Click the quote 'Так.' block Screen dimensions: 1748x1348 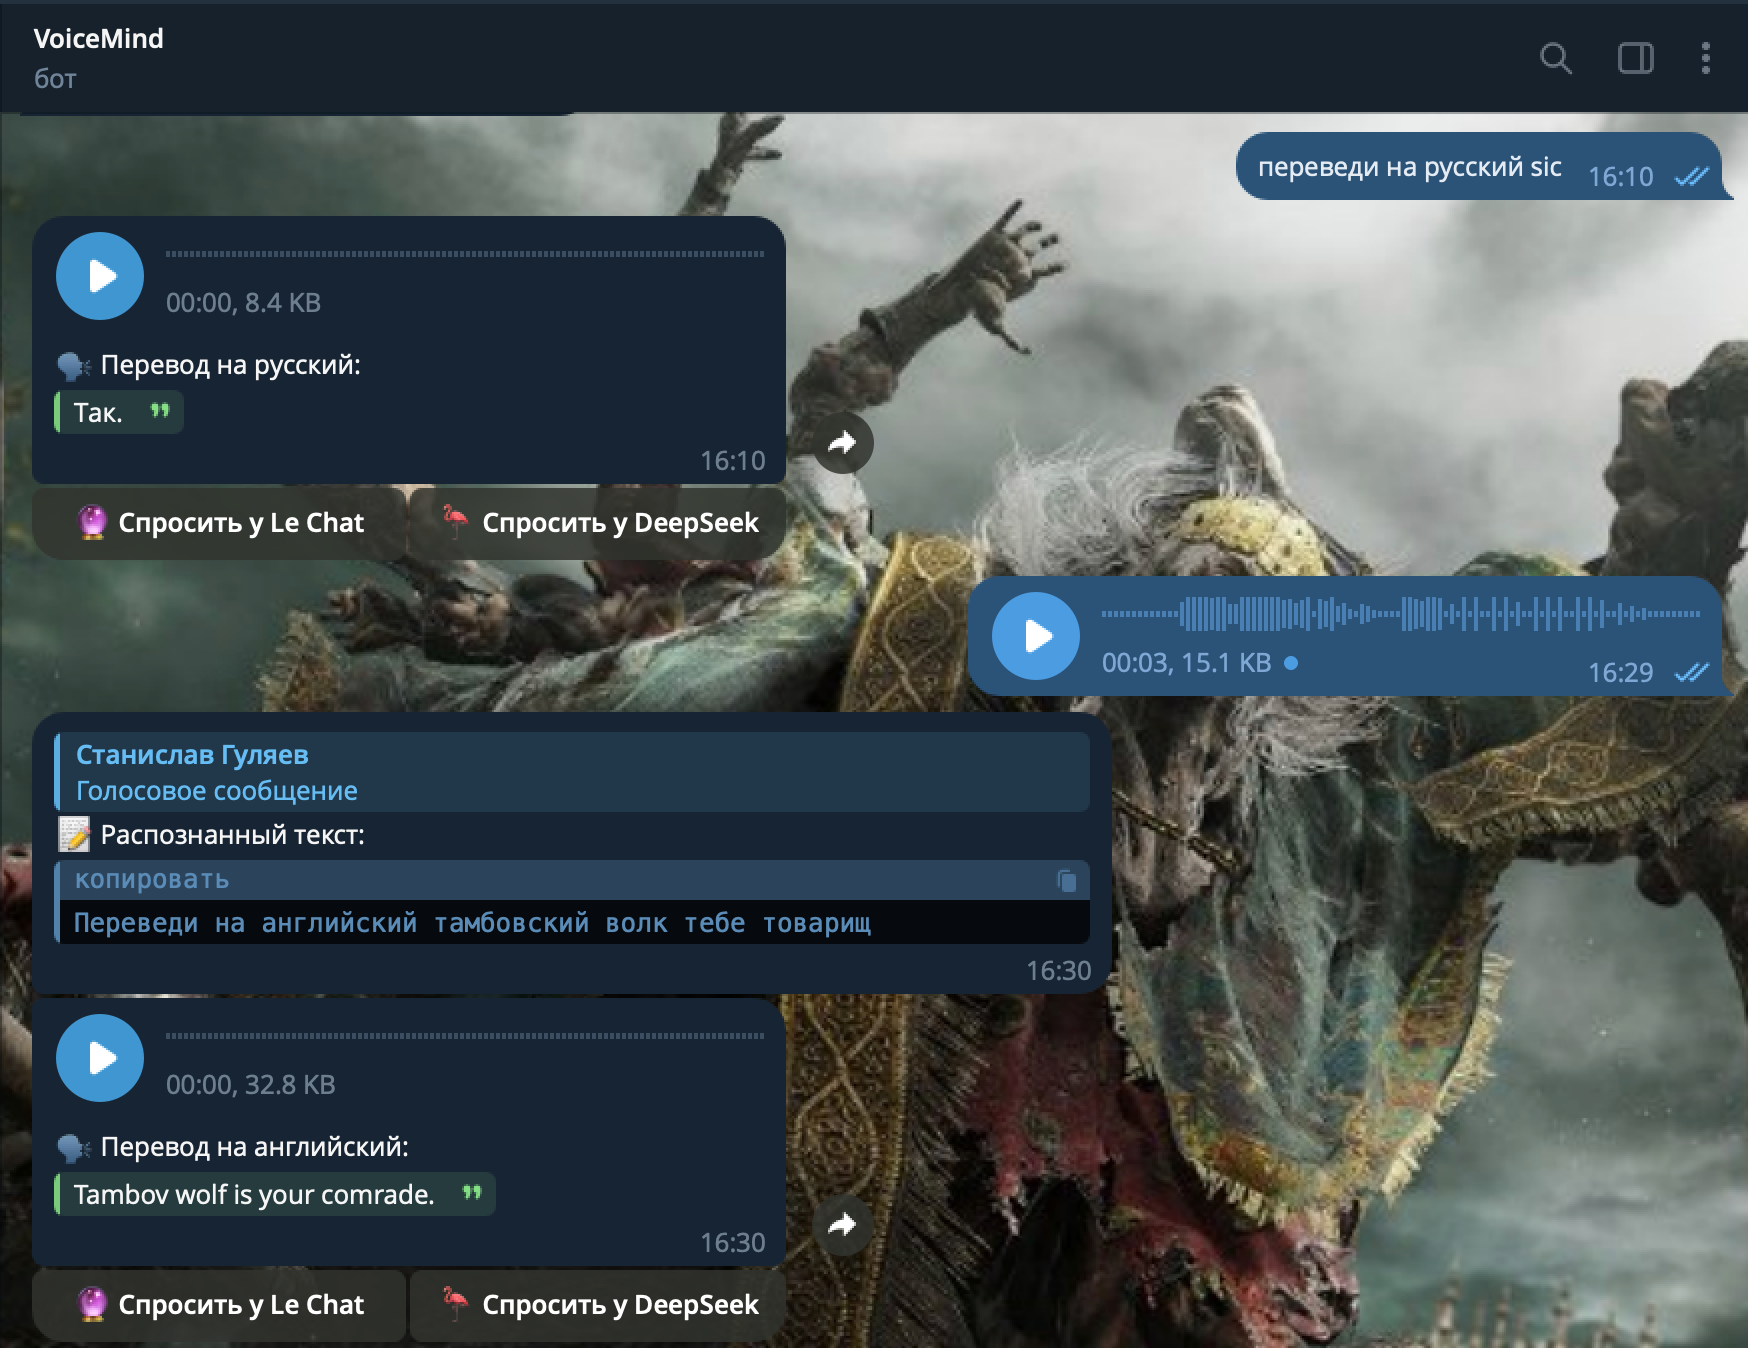coord(119,412)
